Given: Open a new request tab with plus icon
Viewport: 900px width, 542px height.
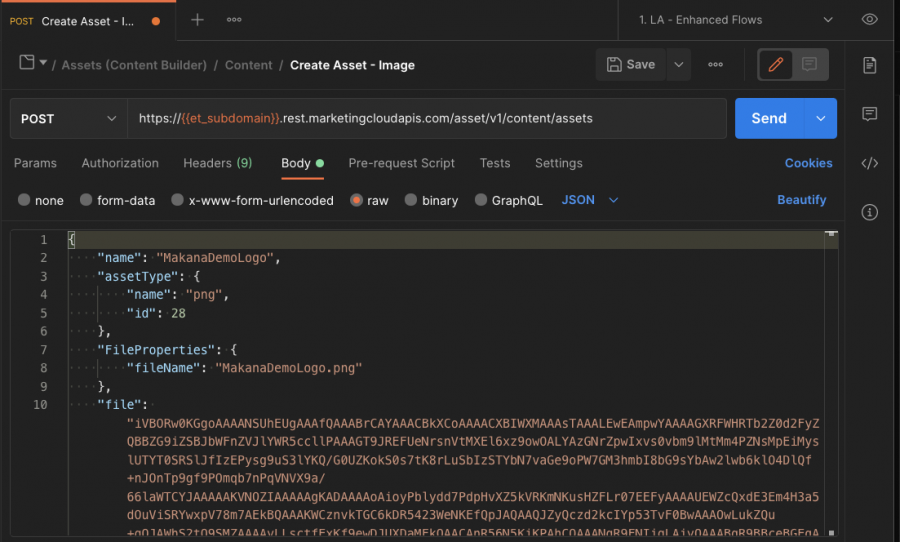Looking at the screenshot, I should [x=197, y=20].
